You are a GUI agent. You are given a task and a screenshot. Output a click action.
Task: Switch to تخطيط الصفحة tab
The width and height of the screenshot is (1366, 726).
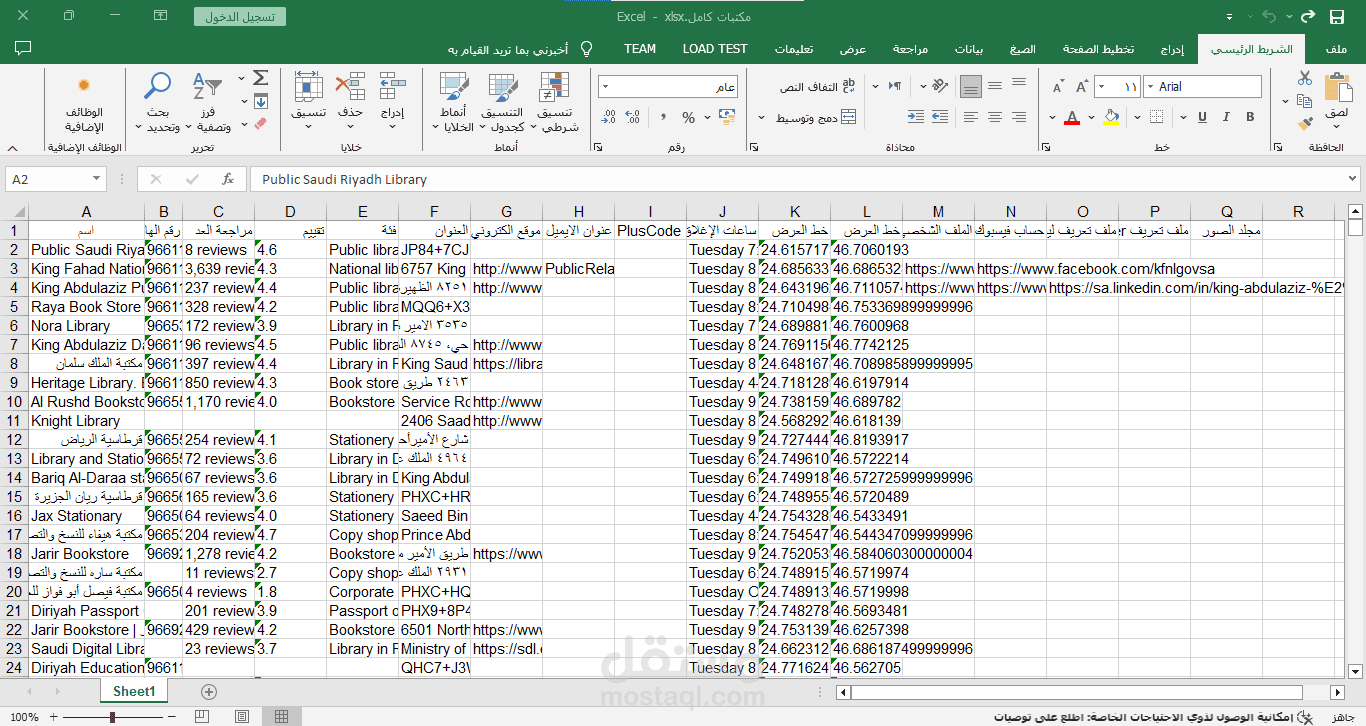point(1098,49)
